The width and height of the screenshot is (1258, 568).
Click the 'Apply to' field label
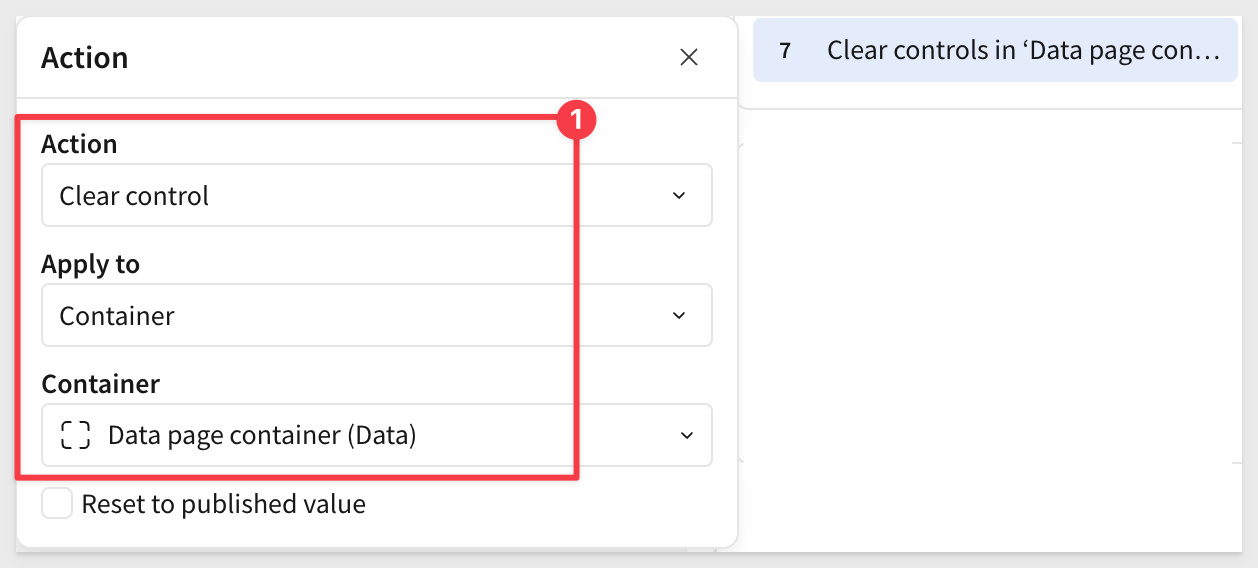coord(90,264)
